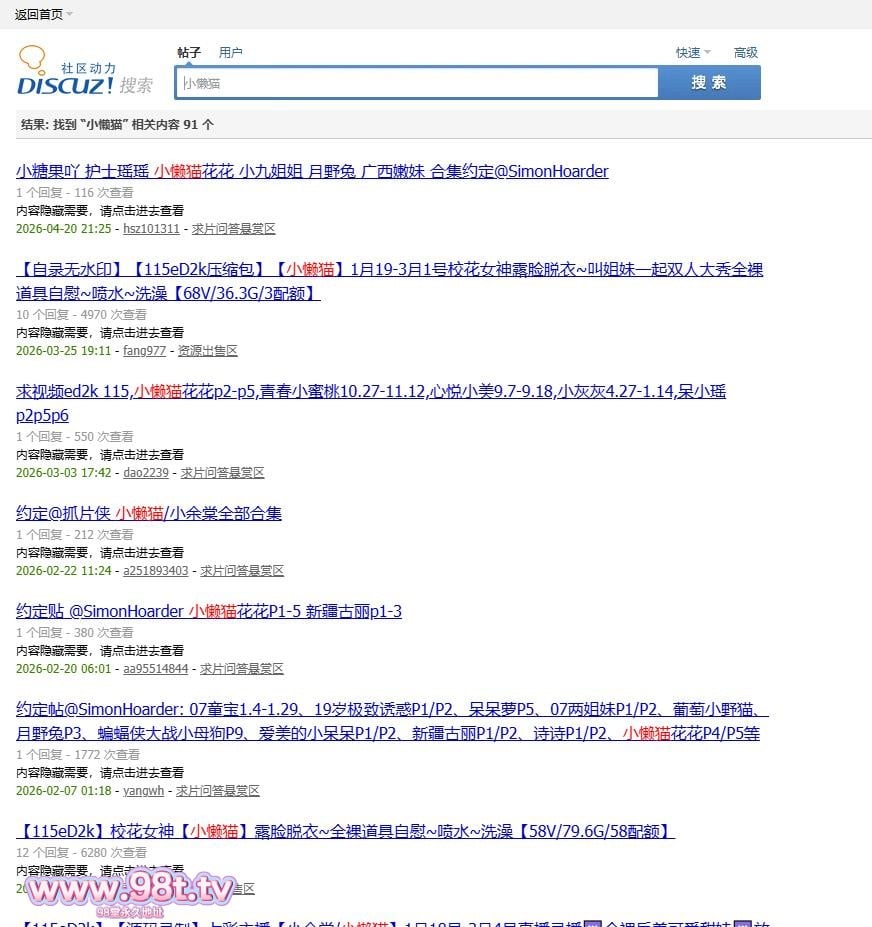Switch to the 用户 search tab
The width and height of the screenshot is (872, 927).
(x=231, y=52)
